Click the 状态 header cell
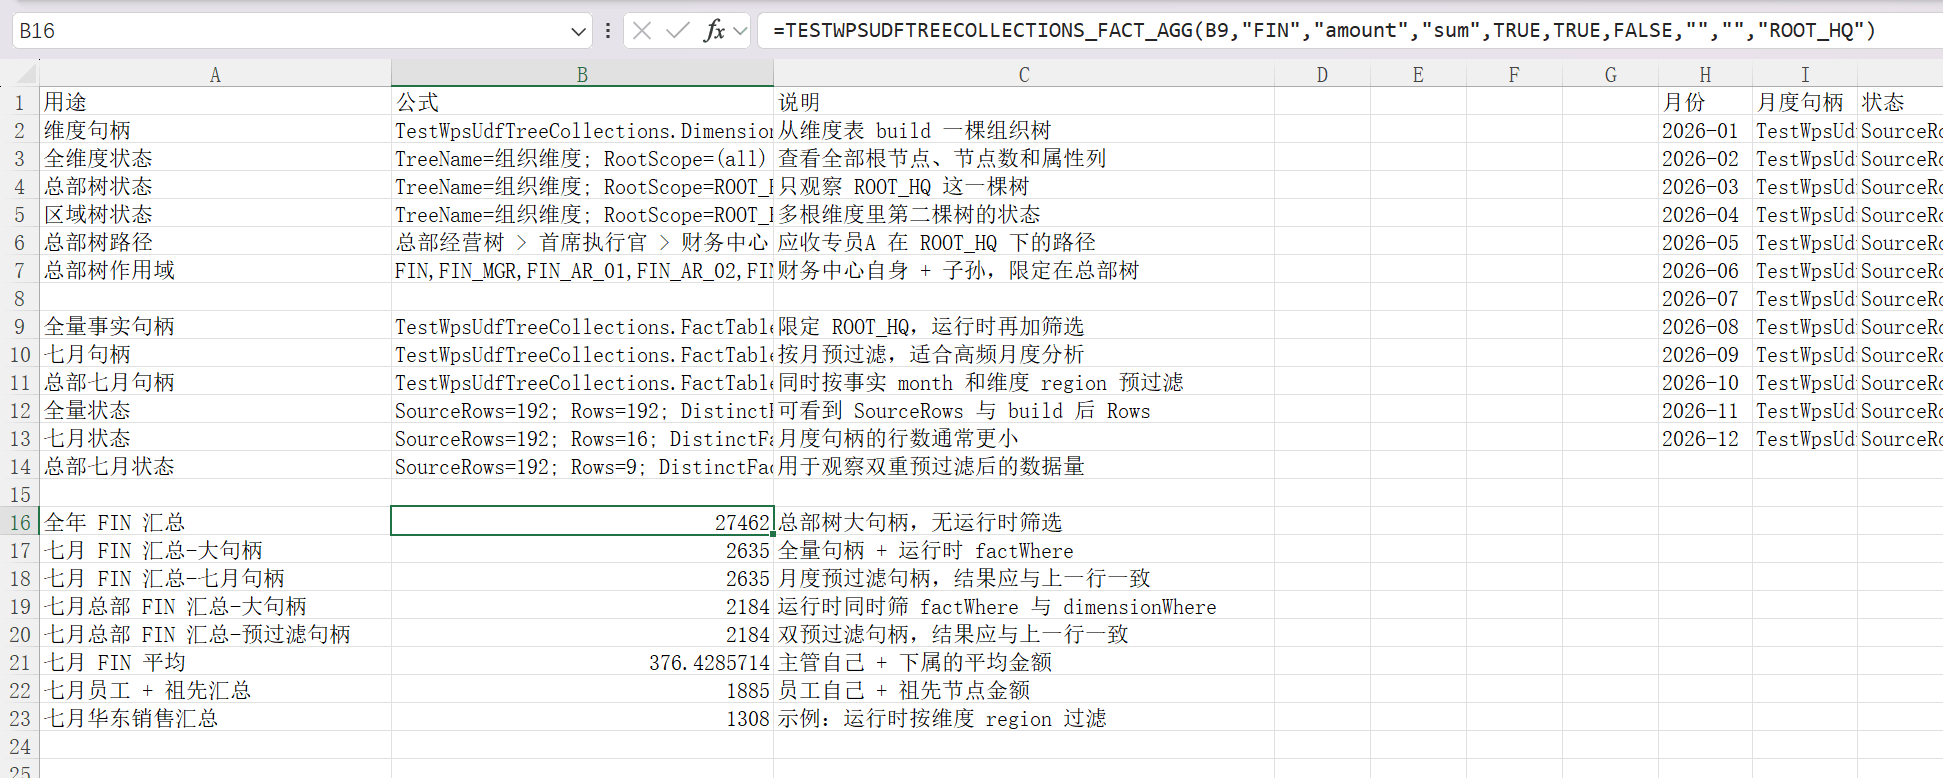The image size is (1943, 778). 1900,102
